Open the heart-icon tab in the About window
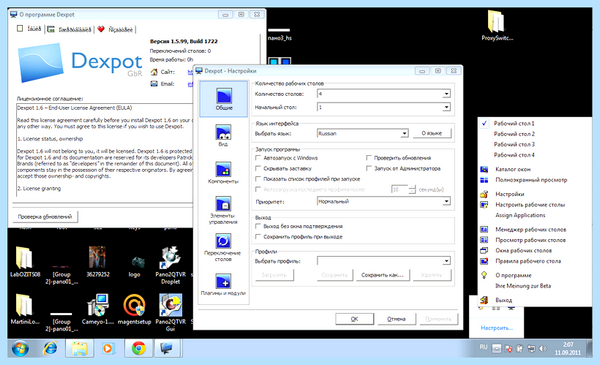 click(116, 29)
